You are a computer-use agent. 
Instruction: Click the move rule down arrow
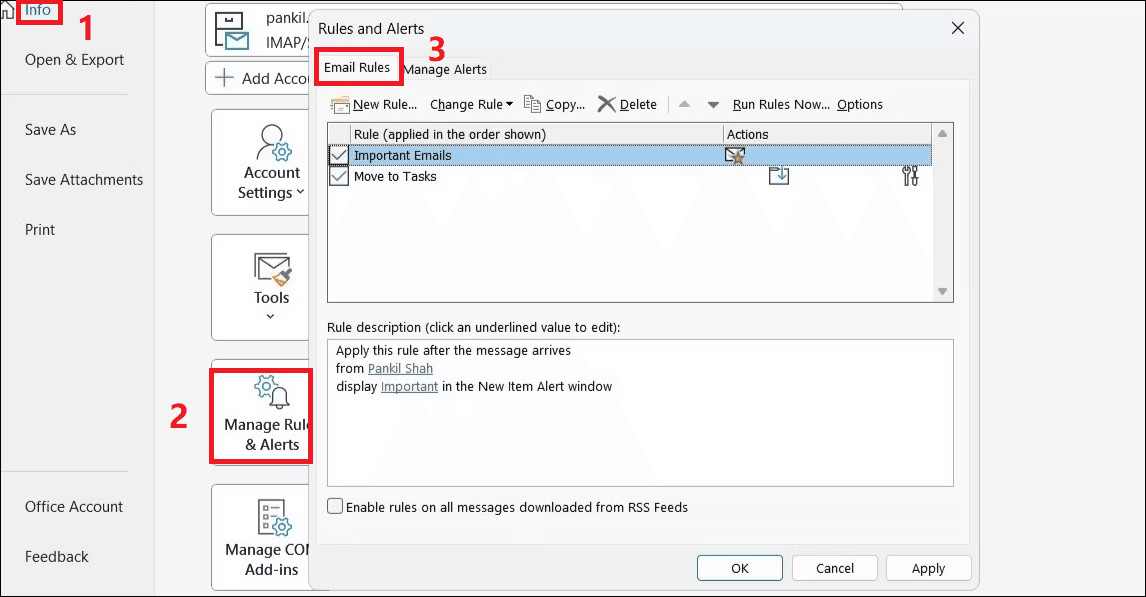714,104
